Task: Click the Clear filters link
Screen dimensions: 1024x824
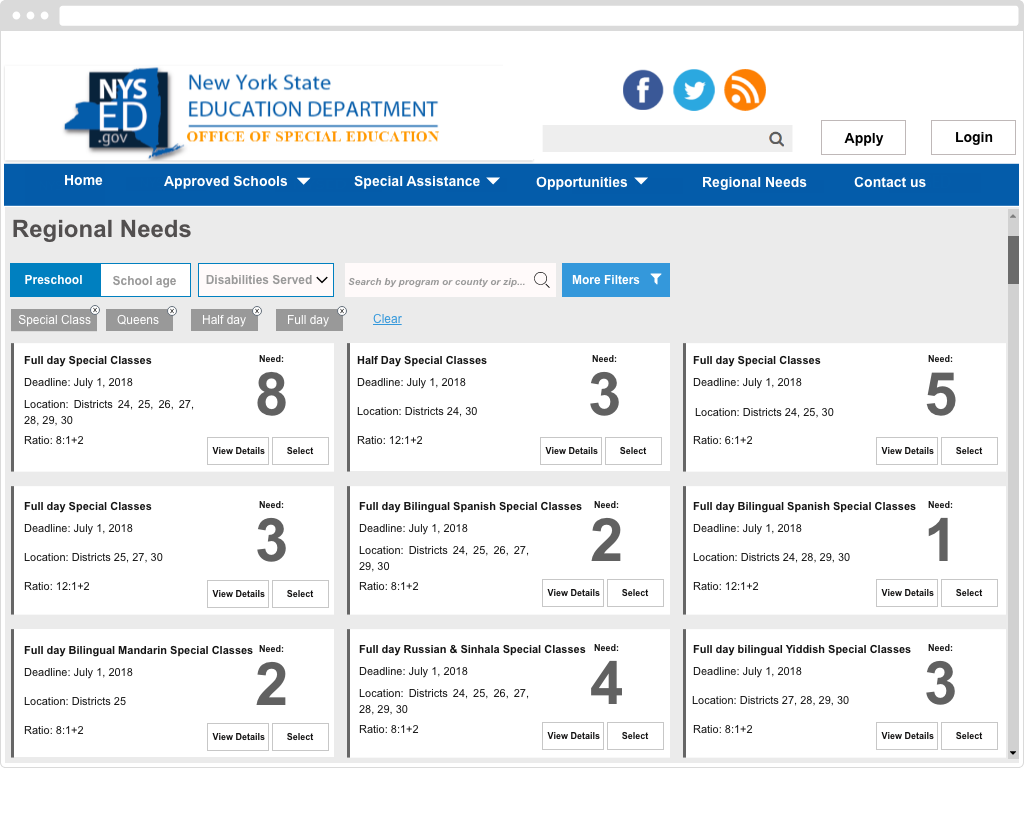Action: [x=387, y=319]
